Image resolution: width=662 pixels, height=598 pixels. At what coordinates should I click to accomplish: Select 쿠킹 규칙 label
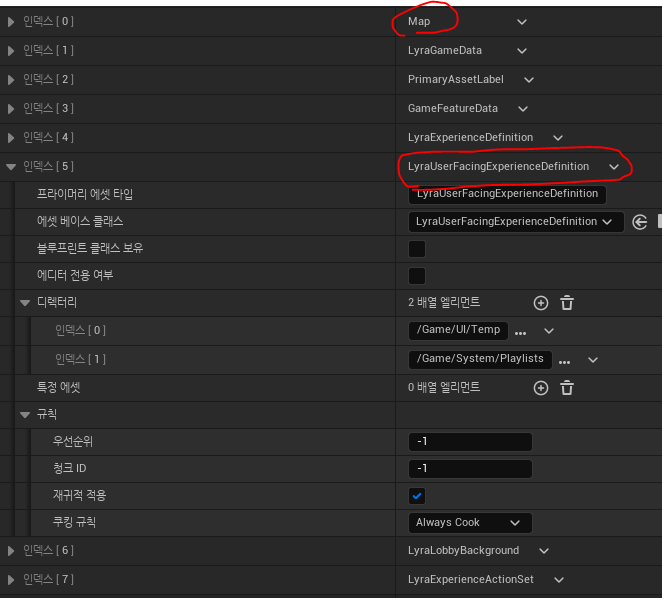(x=74, y=522)
